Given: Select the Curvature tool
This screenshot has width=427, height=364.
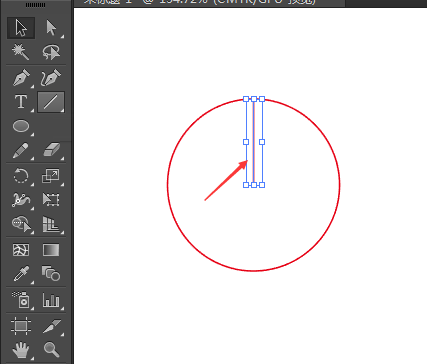Looking at the screenshot, I should (51, 78).
